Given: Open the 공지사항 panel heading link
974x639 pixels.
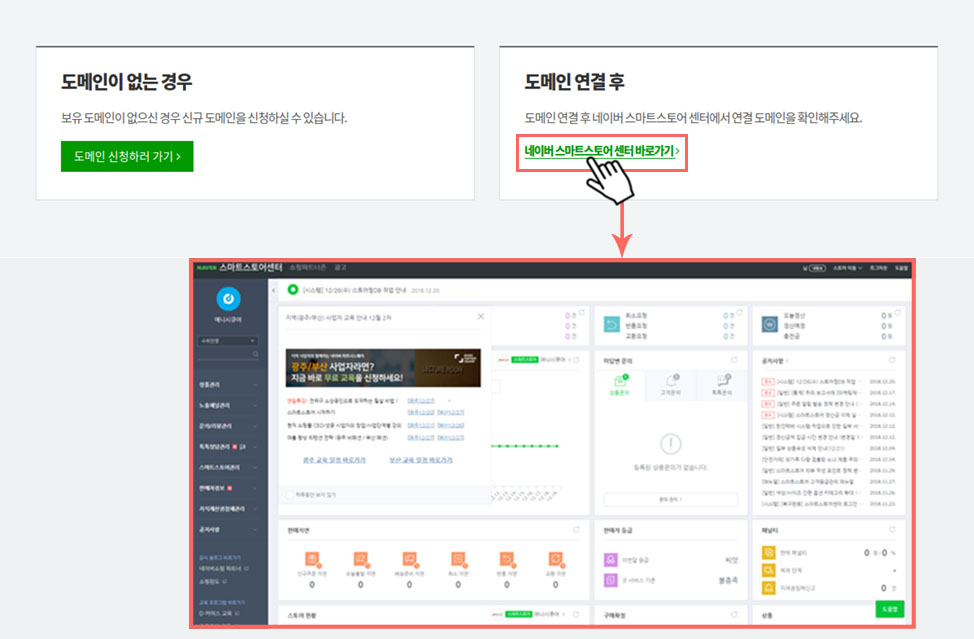Looking at the screenshot, I should click(775, 361).
